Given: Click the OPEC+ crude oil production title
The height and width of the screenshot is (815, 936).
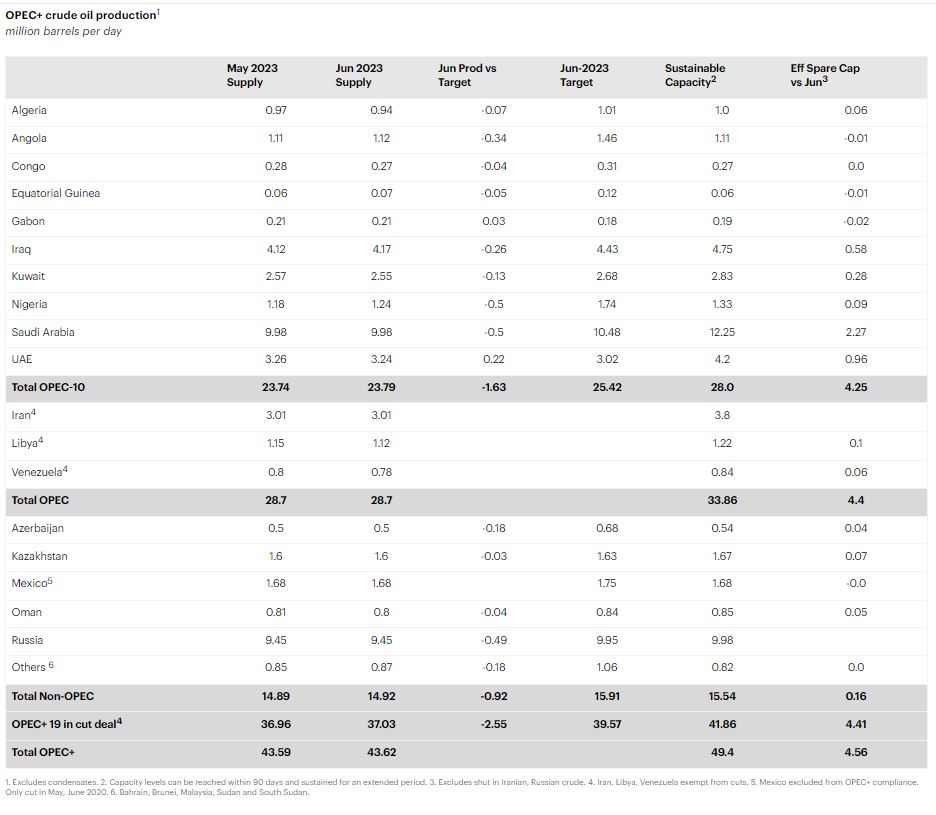Looking at the screenshot, I should 82,15.
